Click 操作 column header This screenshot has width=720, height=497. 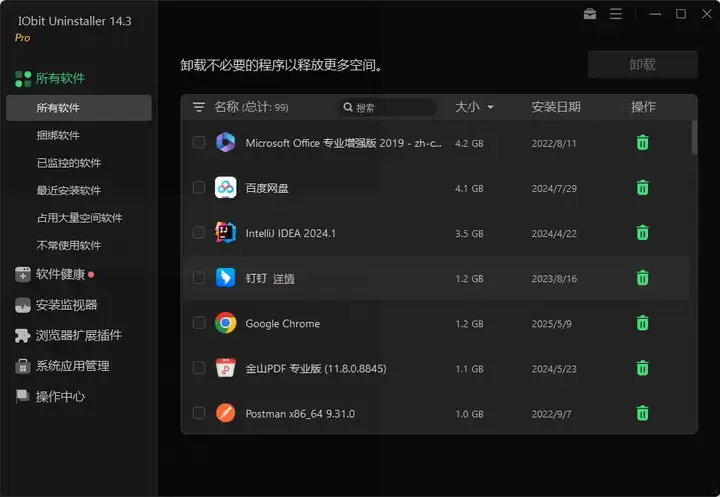click(643, 107)
